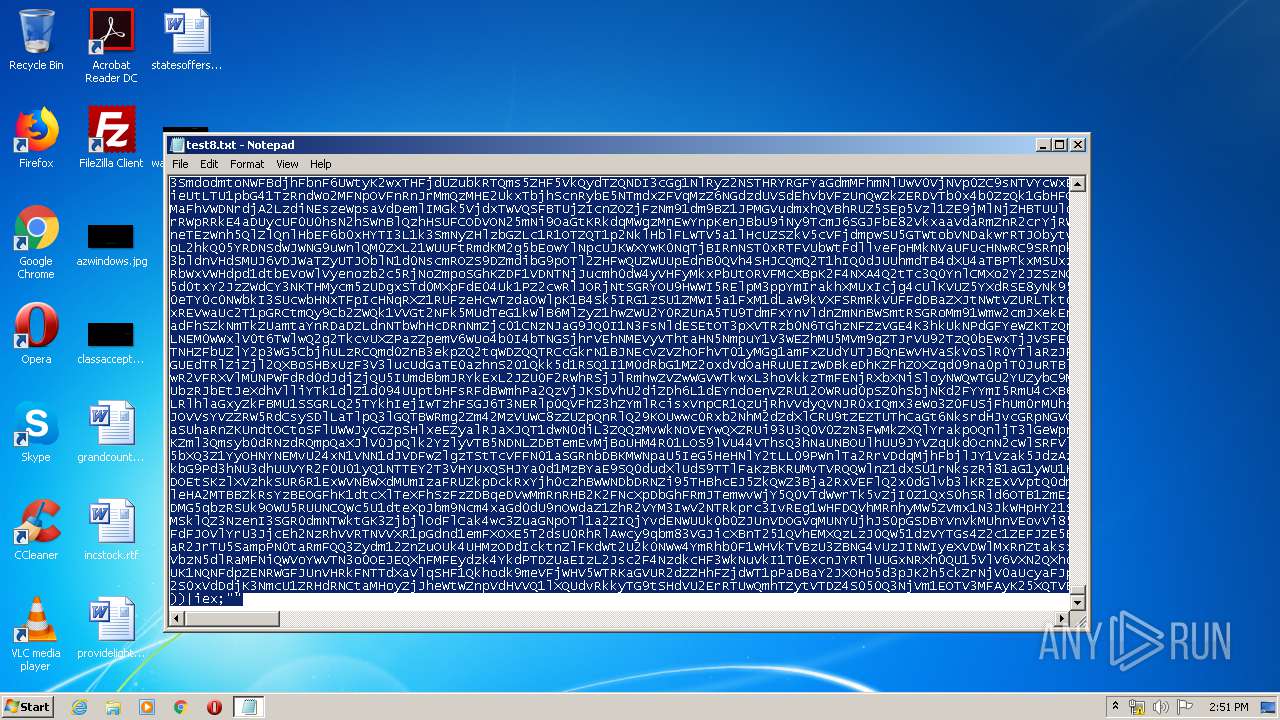Select the providelight Word document

(111, 628)
